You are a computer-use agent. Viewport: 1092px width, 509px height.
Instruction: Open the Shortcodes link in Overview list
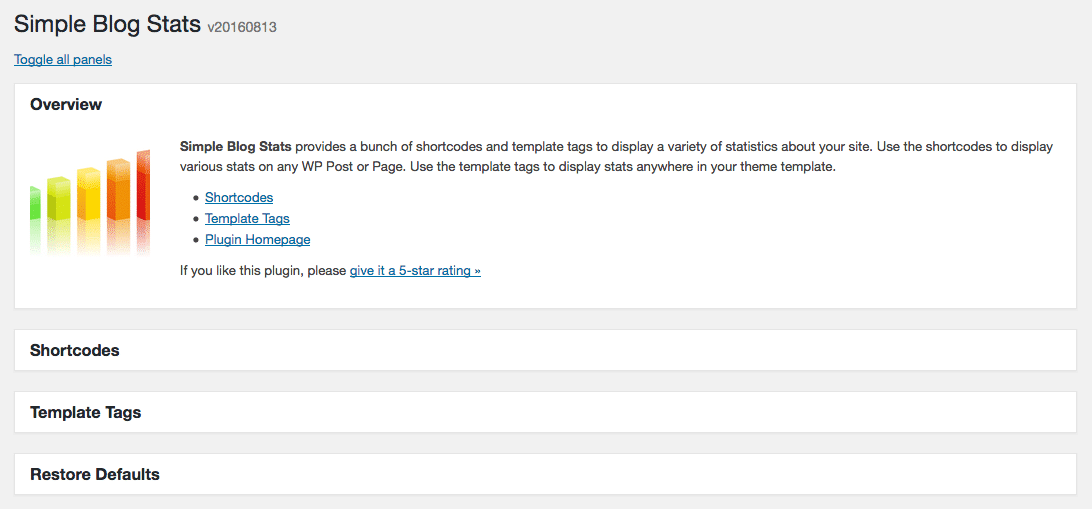click(239, 198)
